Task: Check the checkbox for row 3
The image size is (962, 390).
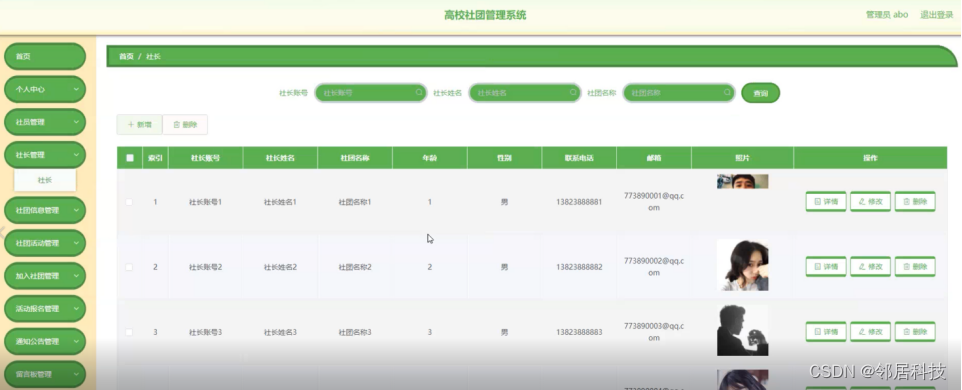Action: click(x=129, y=332)
